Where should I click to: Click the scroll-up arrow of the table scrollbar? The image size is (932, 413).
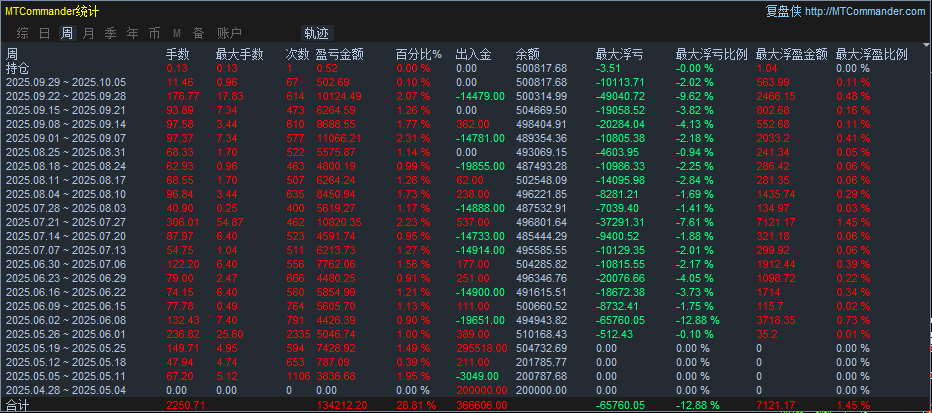tap(927, 44)
